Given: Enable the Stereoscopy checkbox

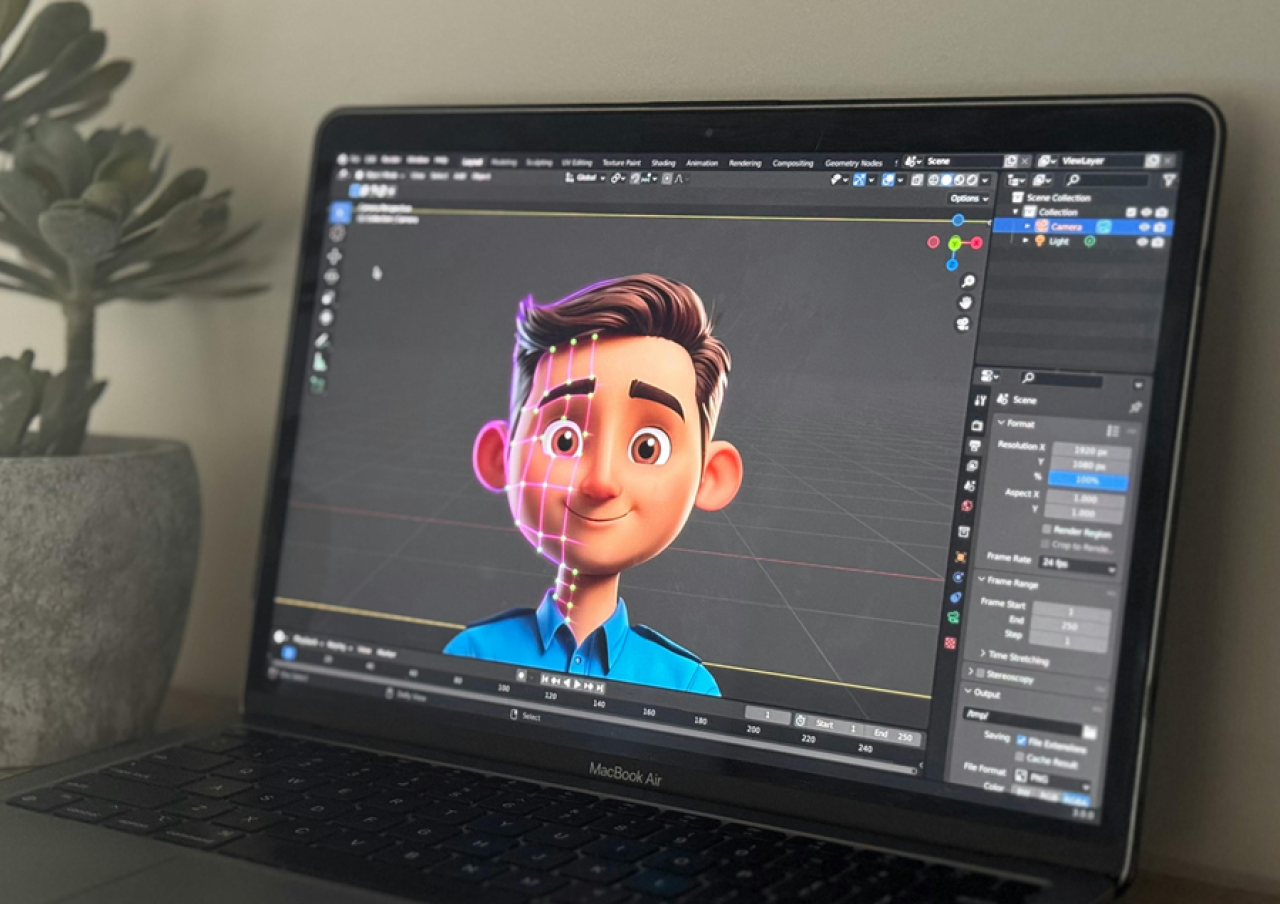Looking at the screenshot, I should [981, 674].
